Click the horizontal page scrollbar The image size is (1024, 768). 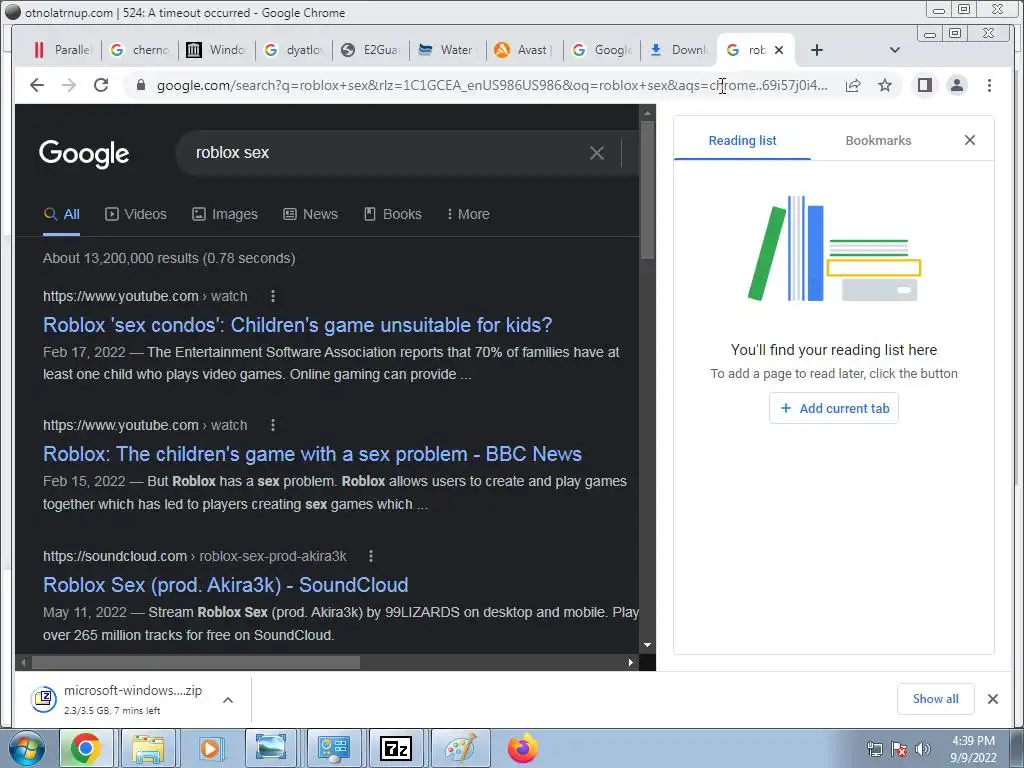coord(196,662)
